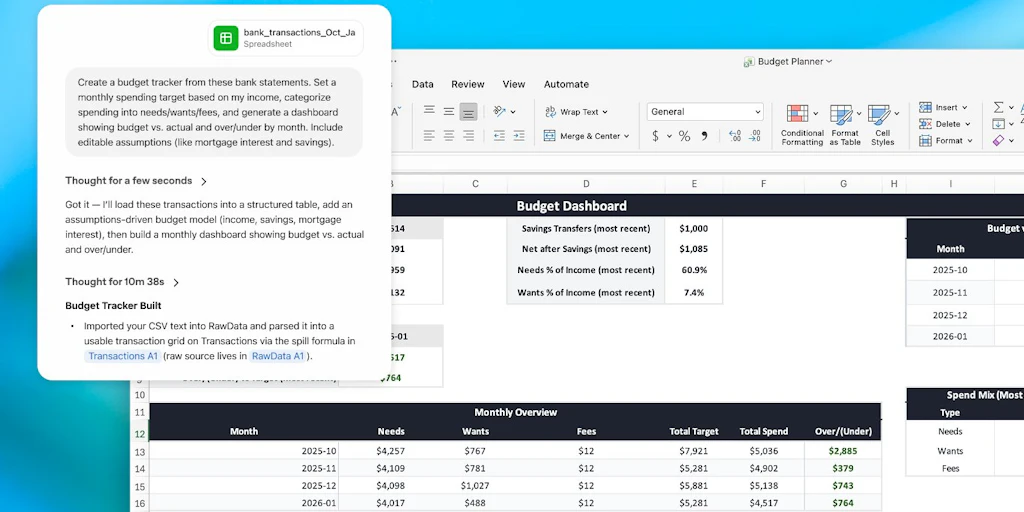Viewport: 1024px width, 512px height.
Task: Click the Middle Align icon
Action: [x=449, y=111]
